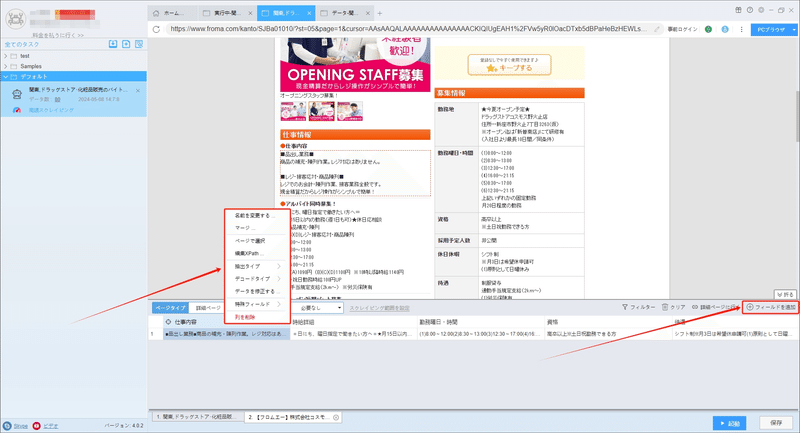
Task: Open settings gear in title bar
Action: (x=761, y=10)
